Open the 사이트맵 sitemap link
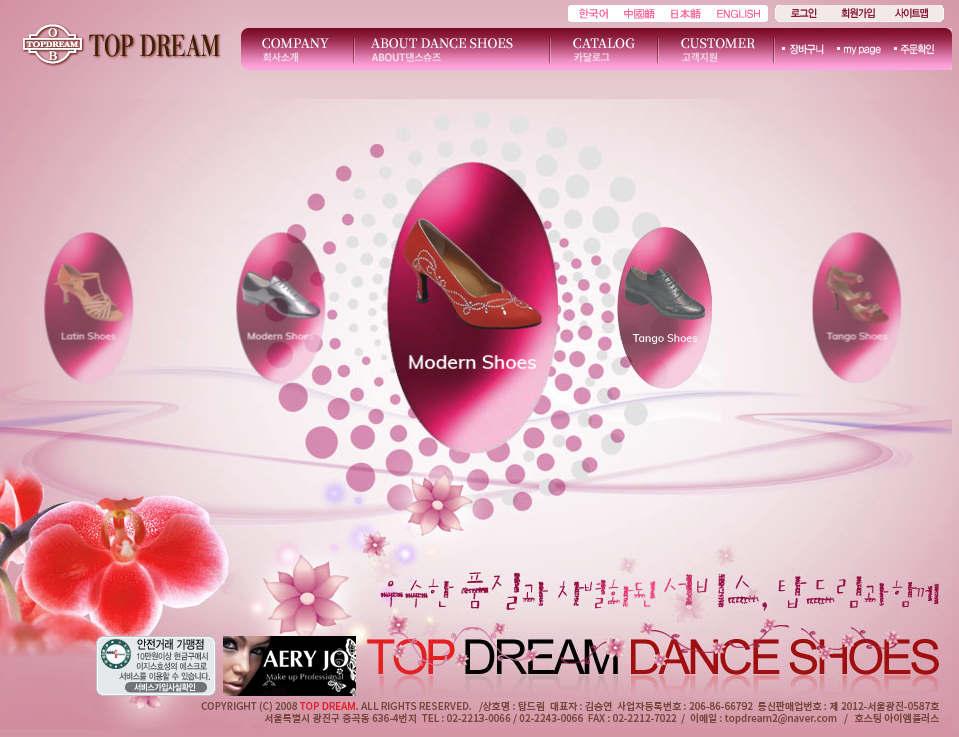 (x=911, y=13)
